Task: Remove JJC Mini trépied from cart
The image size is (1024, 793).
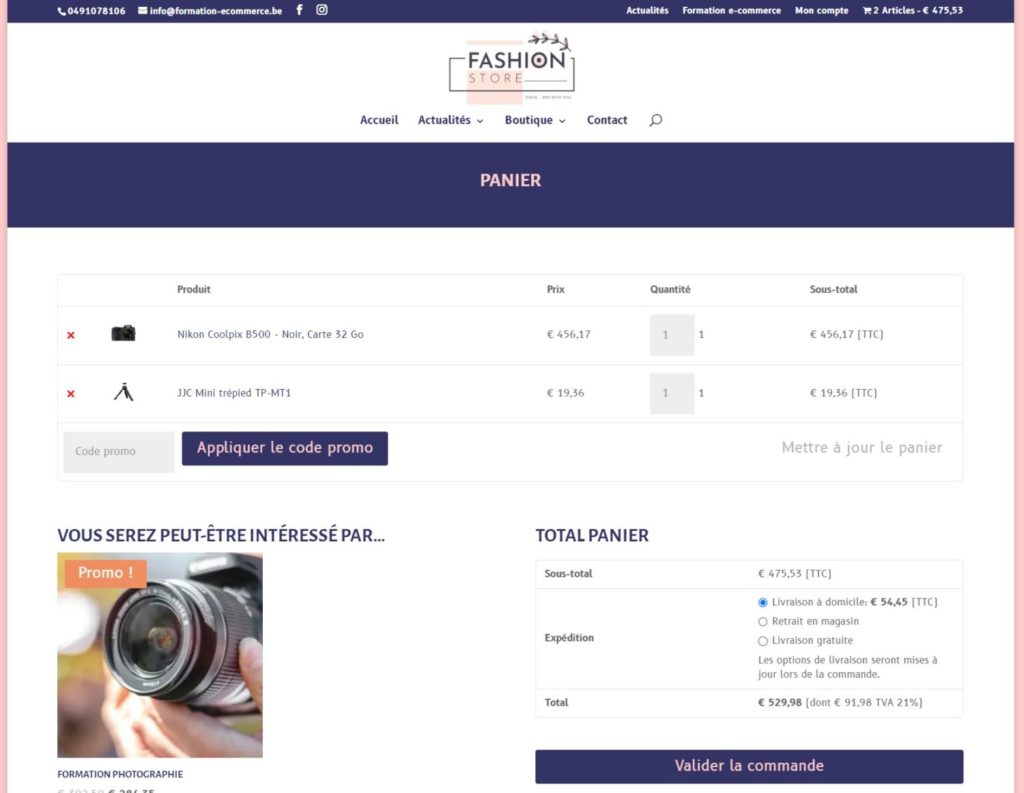Action: [71, 394]
